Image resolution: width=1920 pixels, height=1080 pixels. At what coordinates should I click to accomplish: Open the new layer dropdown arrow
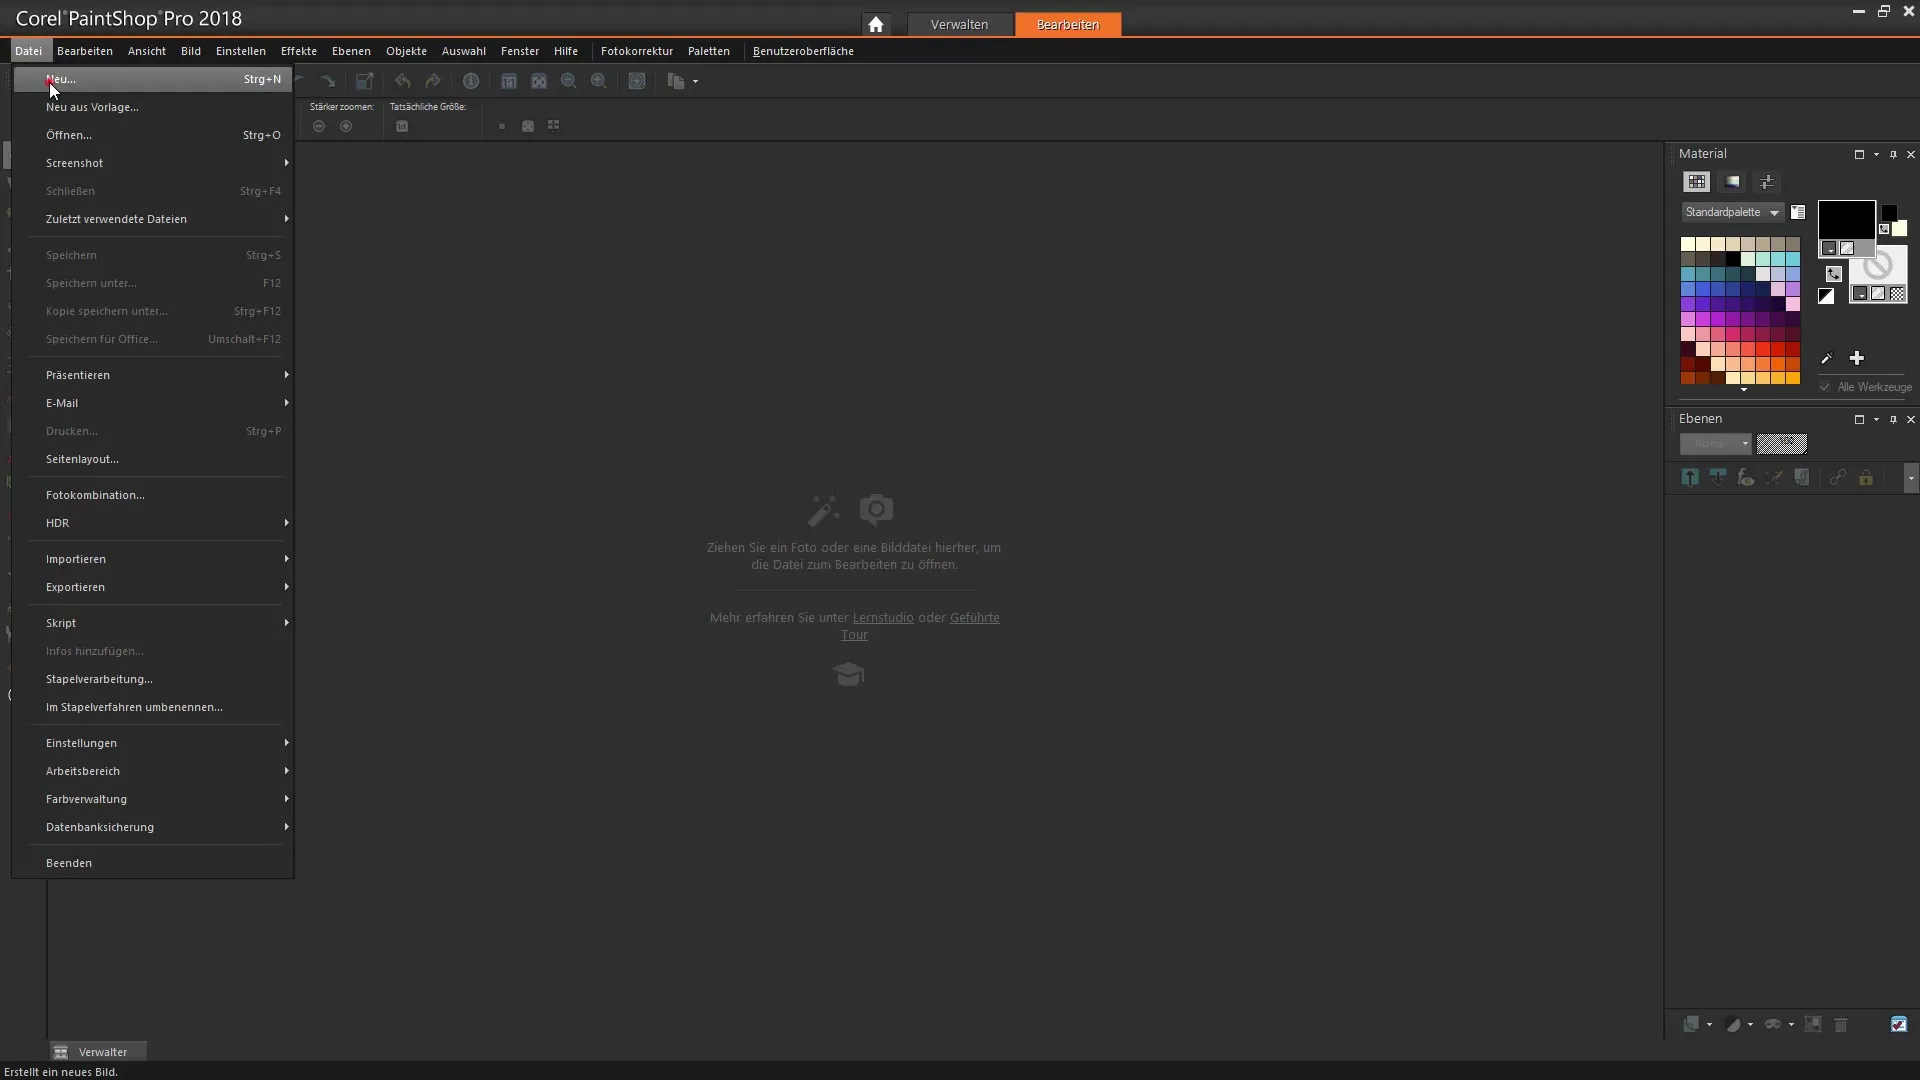[x=1709, y=1025]
